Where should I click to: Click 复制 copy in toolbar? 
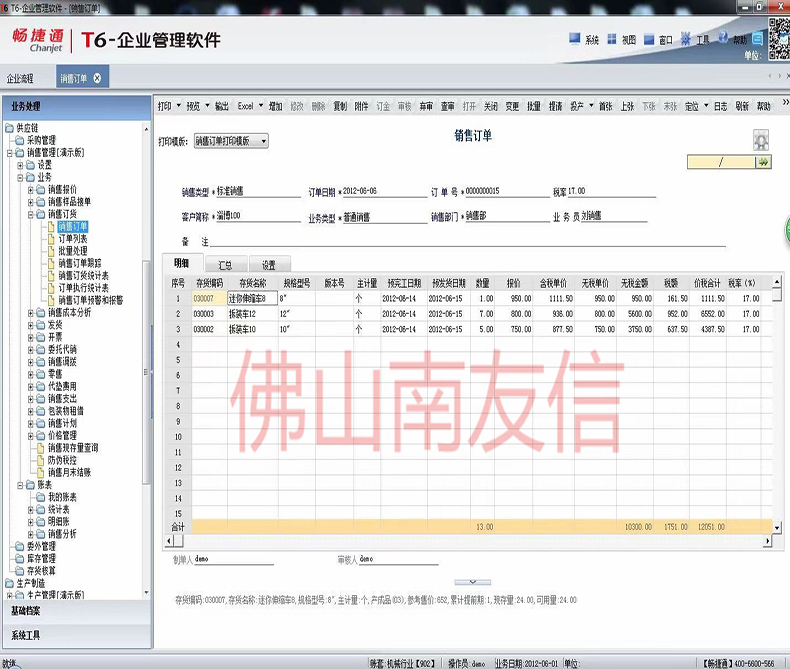tap(340, 106)
